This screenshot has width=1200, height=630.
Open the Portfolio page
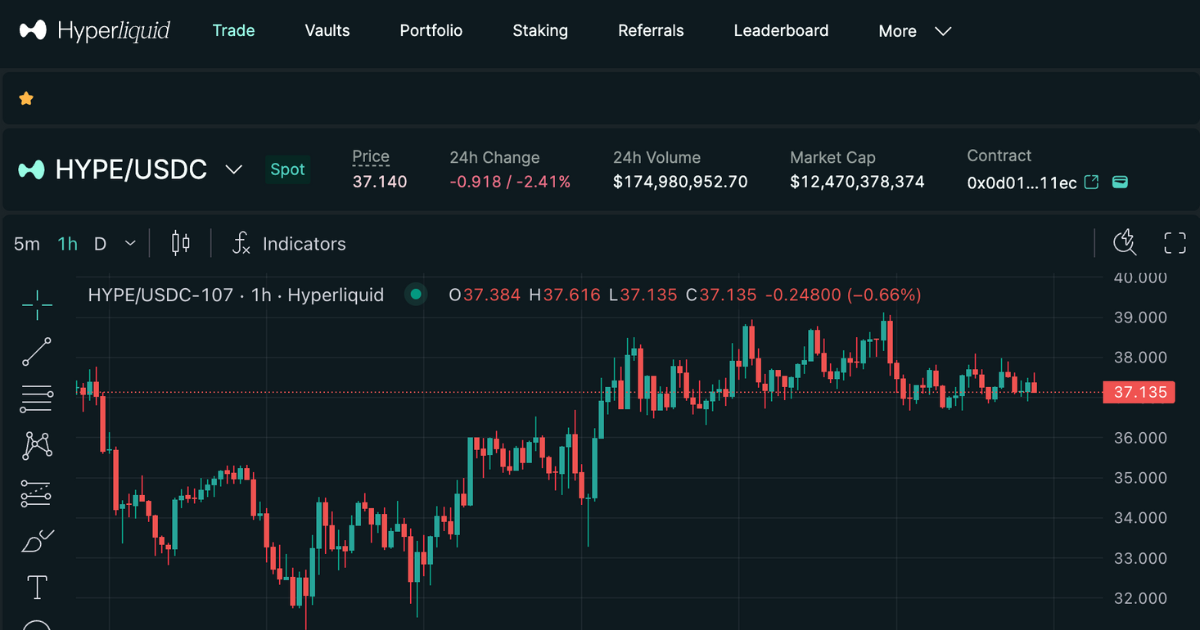tap(431, 31)
